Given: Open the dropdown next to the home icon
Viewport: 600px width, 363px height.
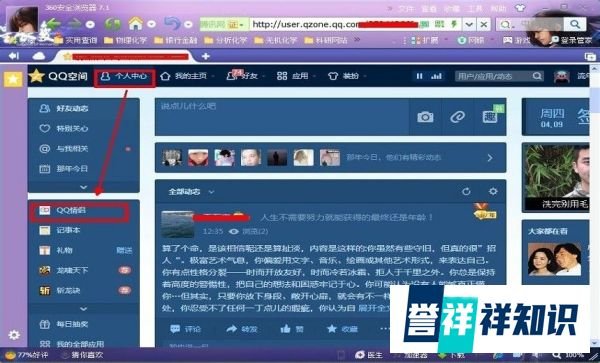Looking at the screenshot, I should [x=151, y=24].
